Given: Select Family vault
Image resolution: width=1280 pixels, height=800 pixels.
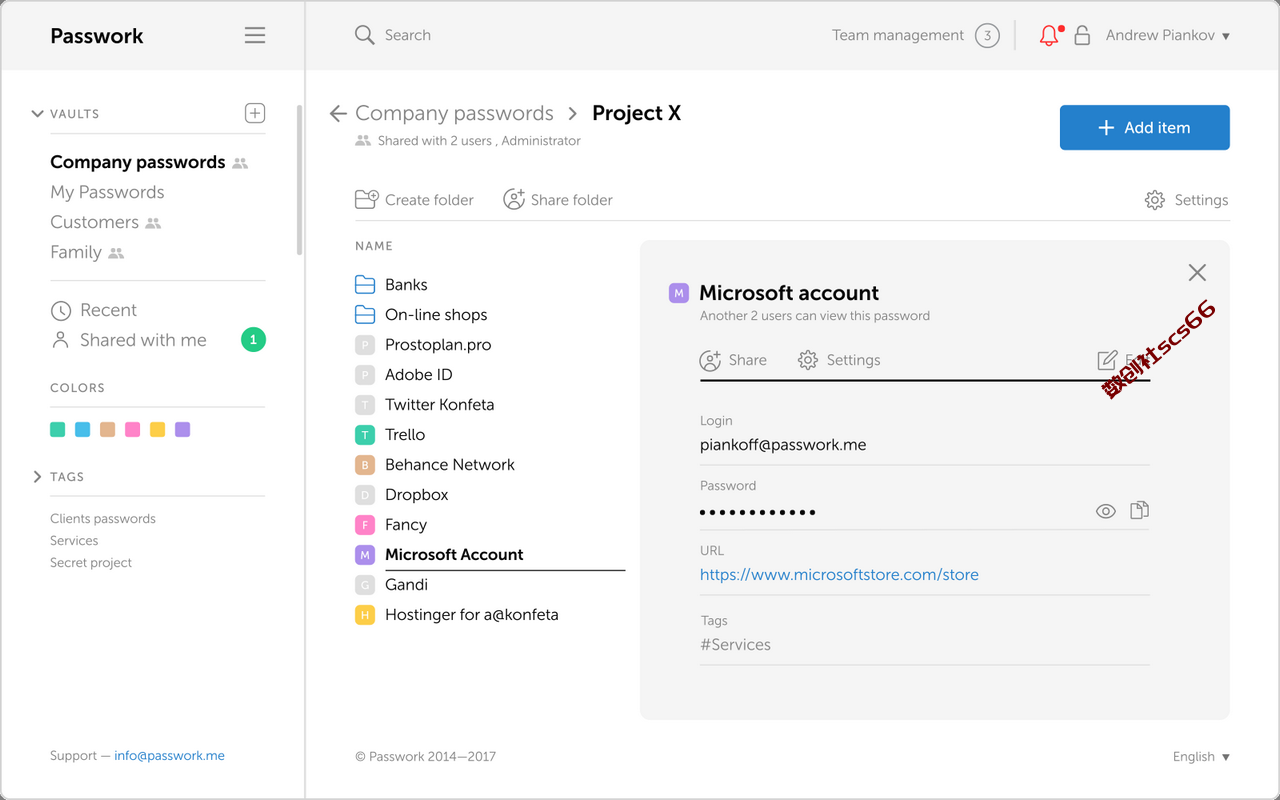Looking at the screenshot, I should click(76, 252).
